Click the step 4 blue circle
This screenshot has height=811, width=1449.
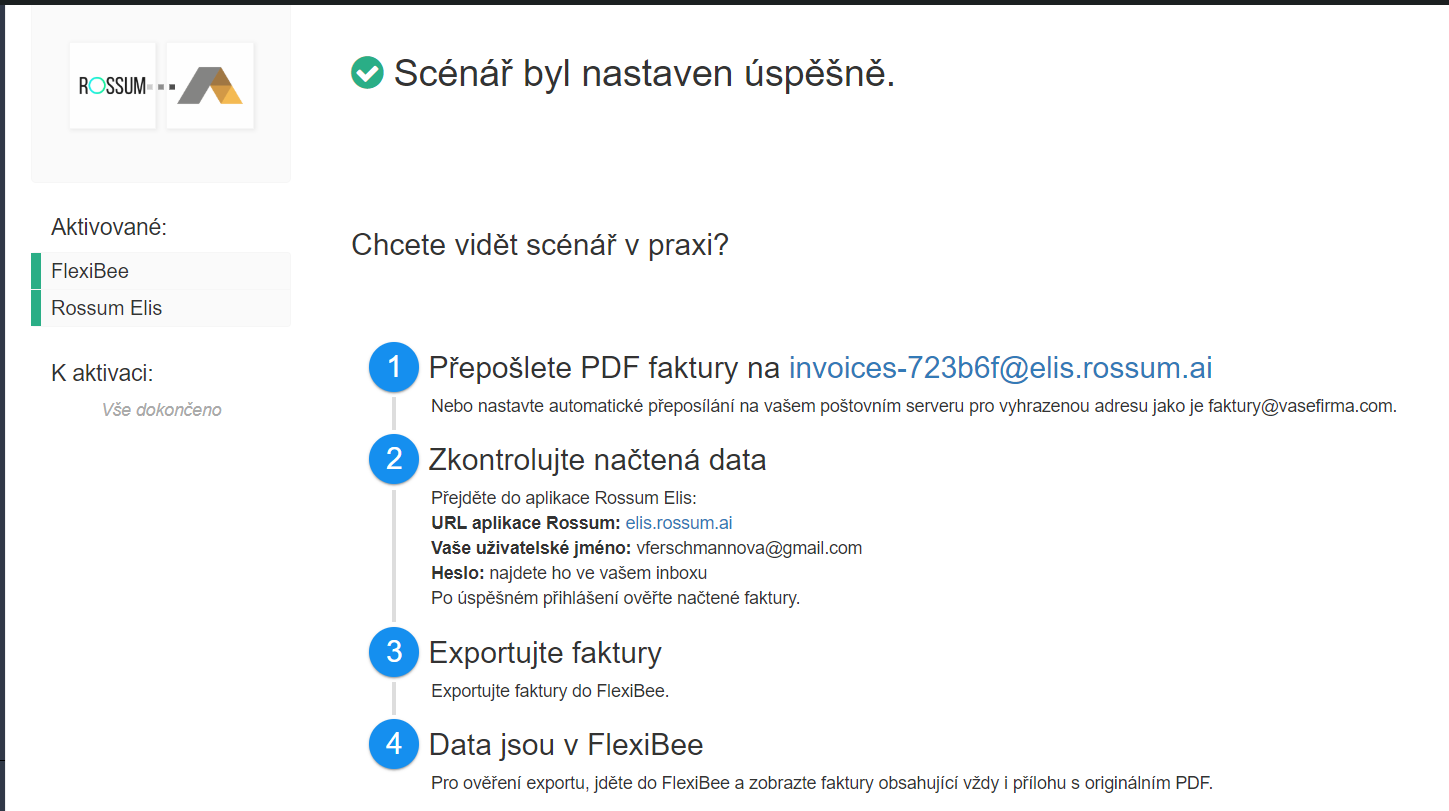click(395, 745)
